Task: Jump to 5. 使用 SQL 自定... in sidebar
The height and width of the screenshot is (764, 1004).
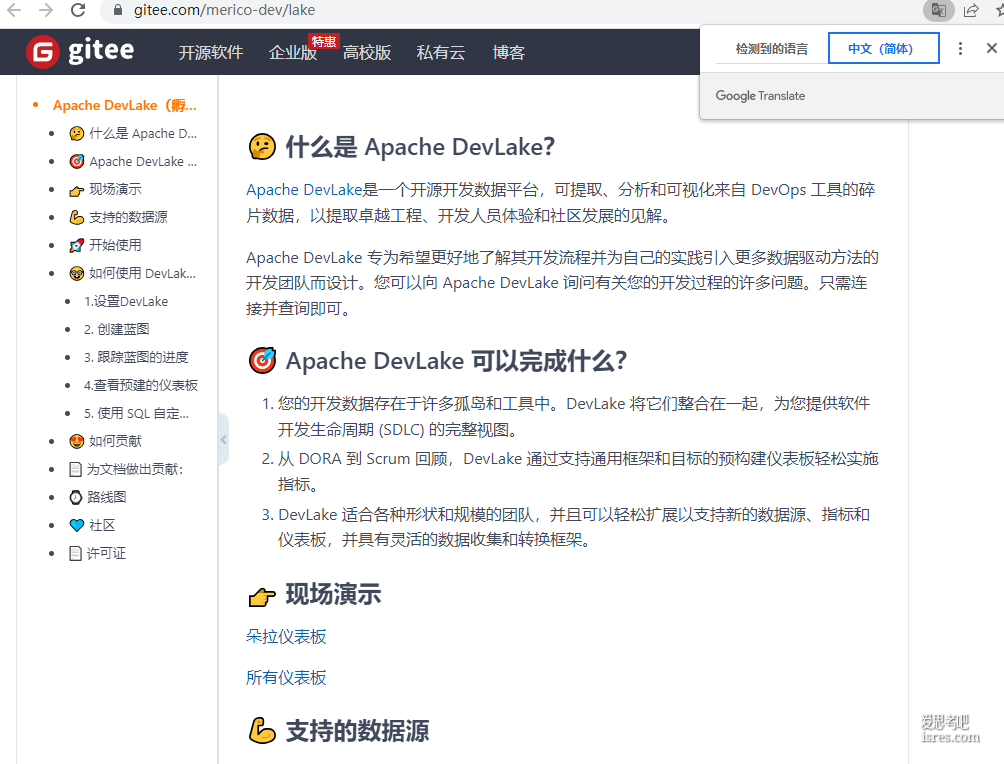Action: pos(136,413)
